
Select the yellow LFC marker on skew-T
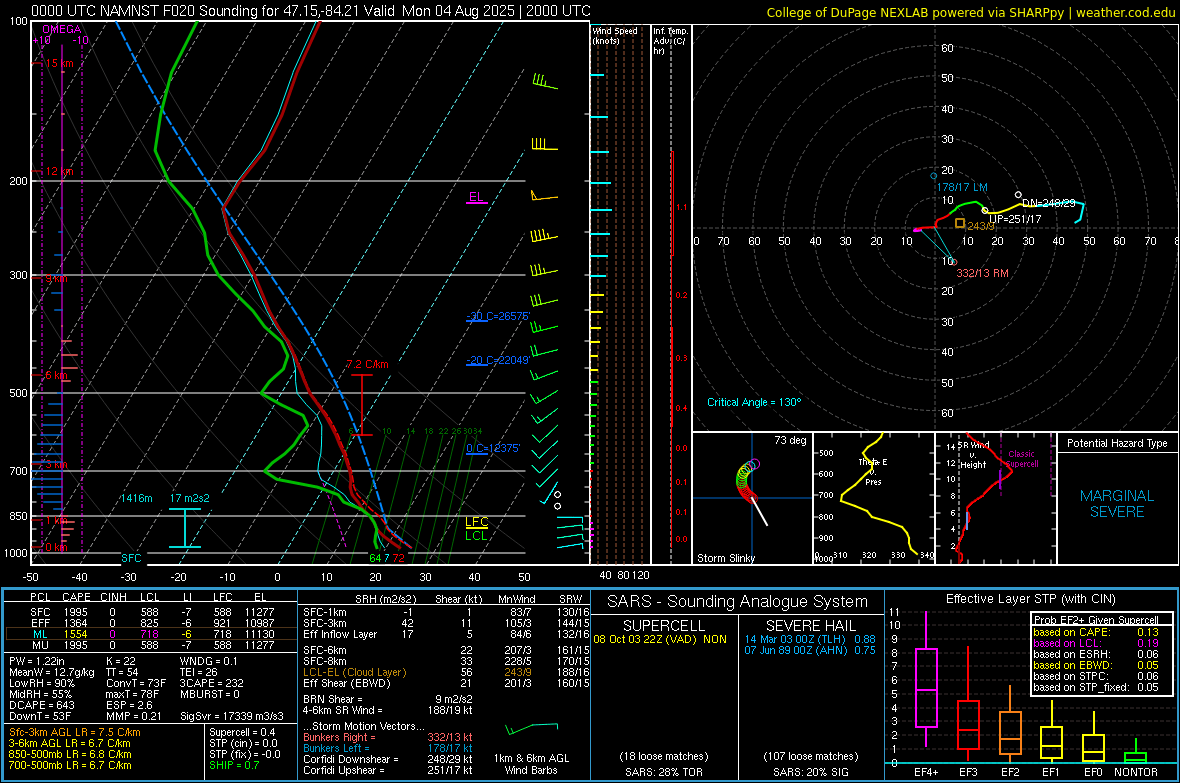[476, 522]
